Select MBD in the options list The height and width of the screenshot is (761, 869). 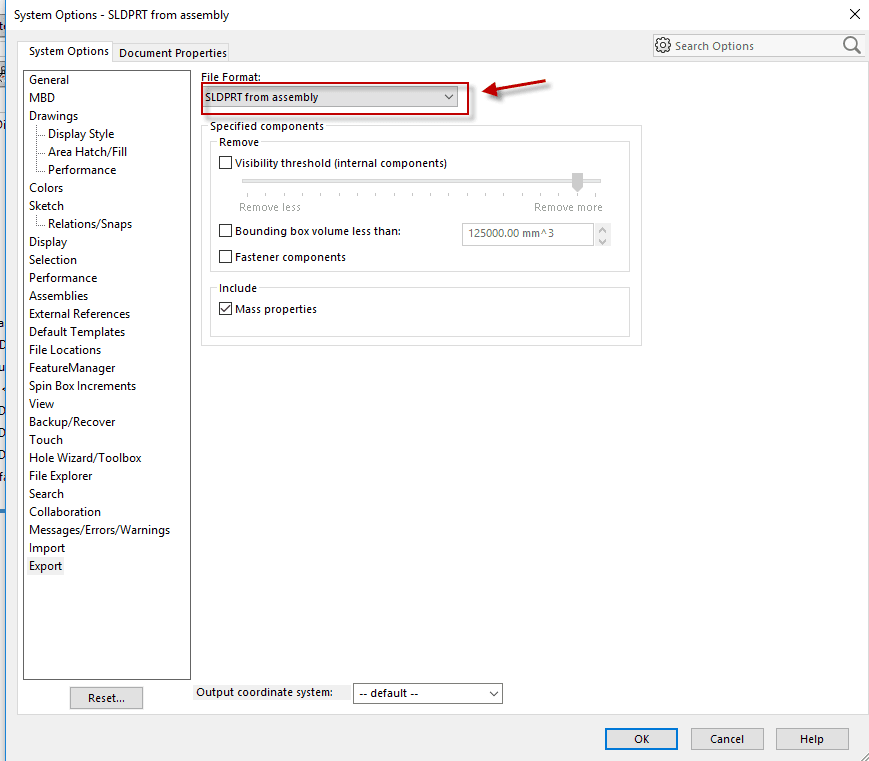[42, 98]
